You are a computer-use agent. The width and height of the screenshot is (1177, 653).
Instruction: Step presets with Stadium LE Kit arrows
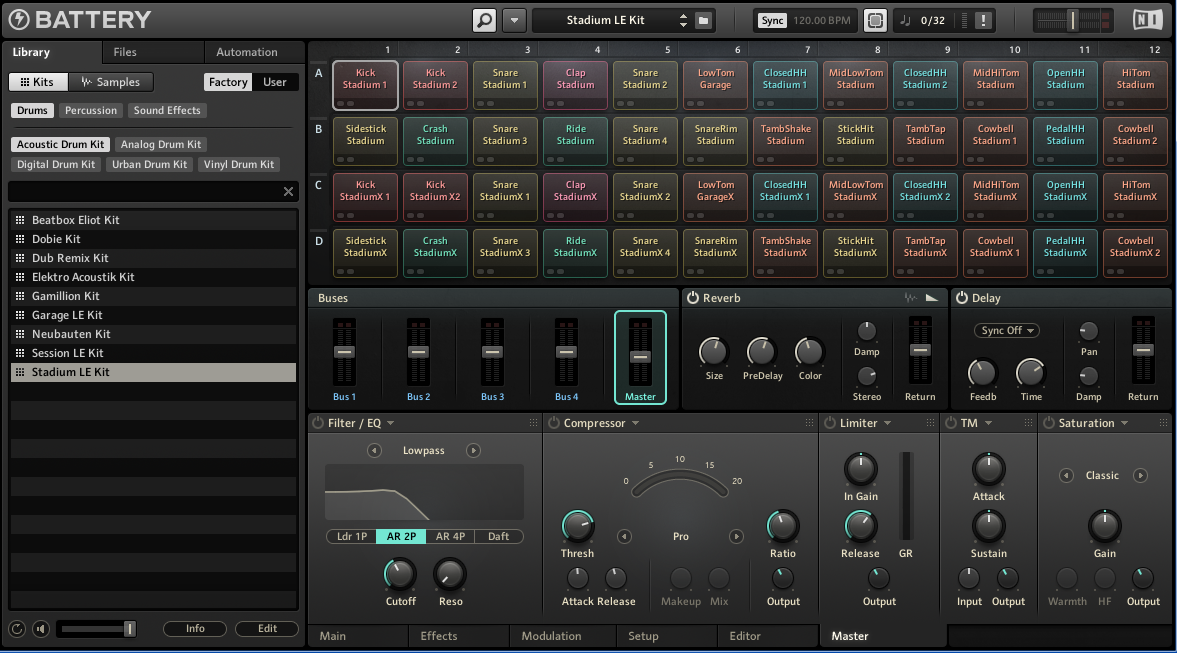tap(683, 20)
